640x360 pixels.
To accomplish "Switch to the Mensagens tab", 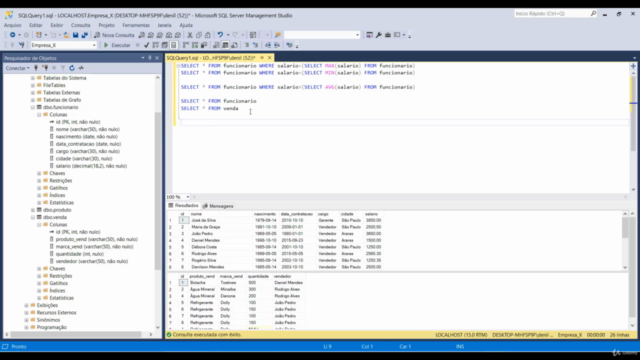I will pyautogui.click(x=218, y=206).
